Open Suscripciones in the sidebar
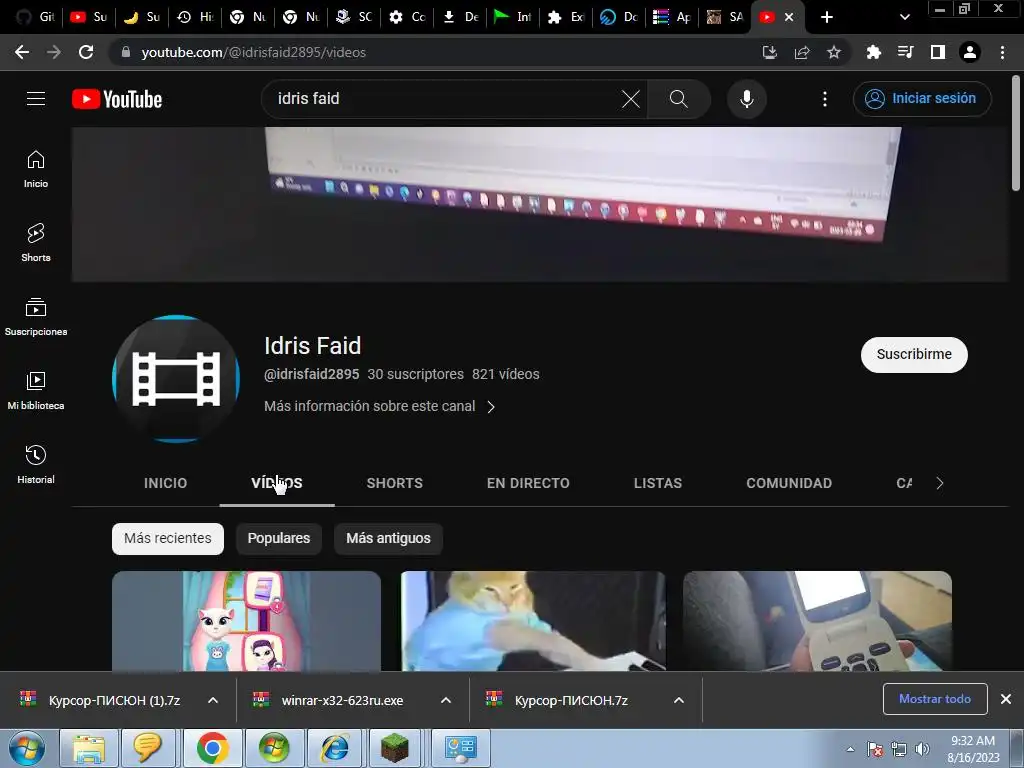This screenshot has width=1024, height=768. (36, 317)
